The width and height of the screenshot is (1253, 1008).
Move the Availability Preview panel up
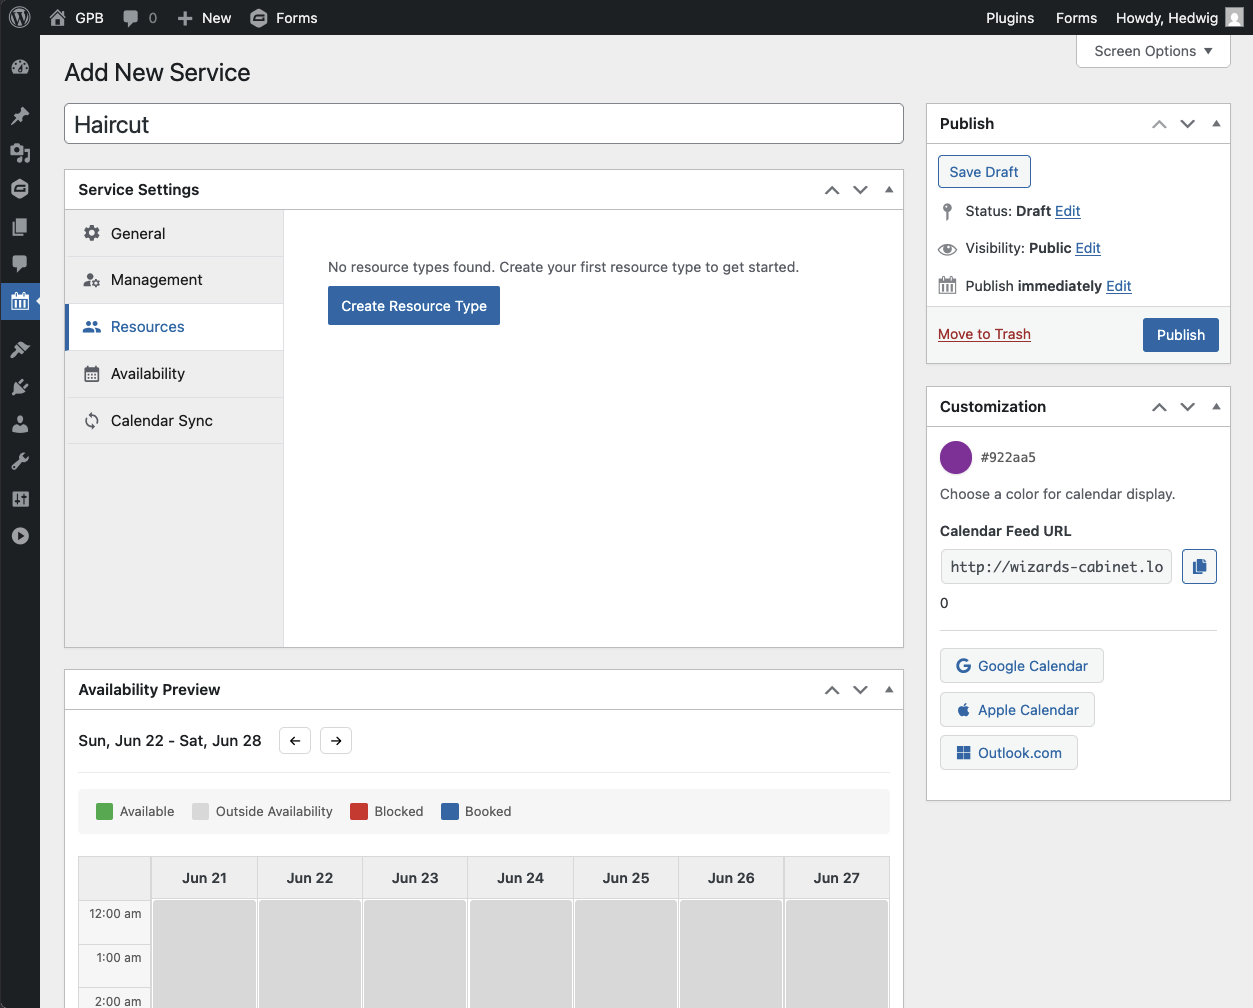[x=832, y=690]
